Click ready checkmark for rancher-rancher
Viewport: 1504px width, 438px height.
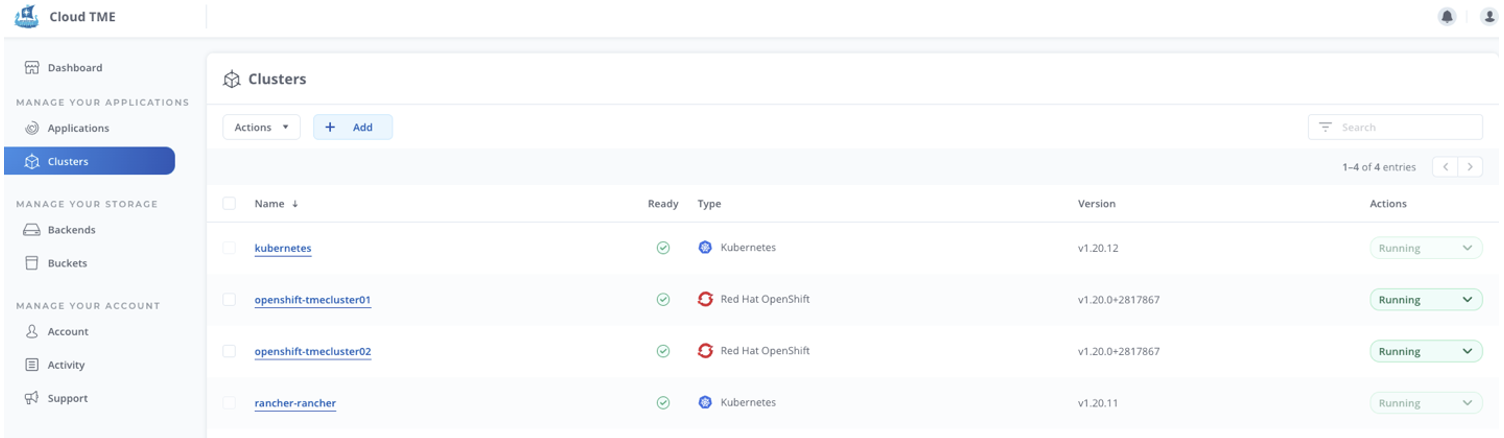pyautogui.click(x=662, y=403)
